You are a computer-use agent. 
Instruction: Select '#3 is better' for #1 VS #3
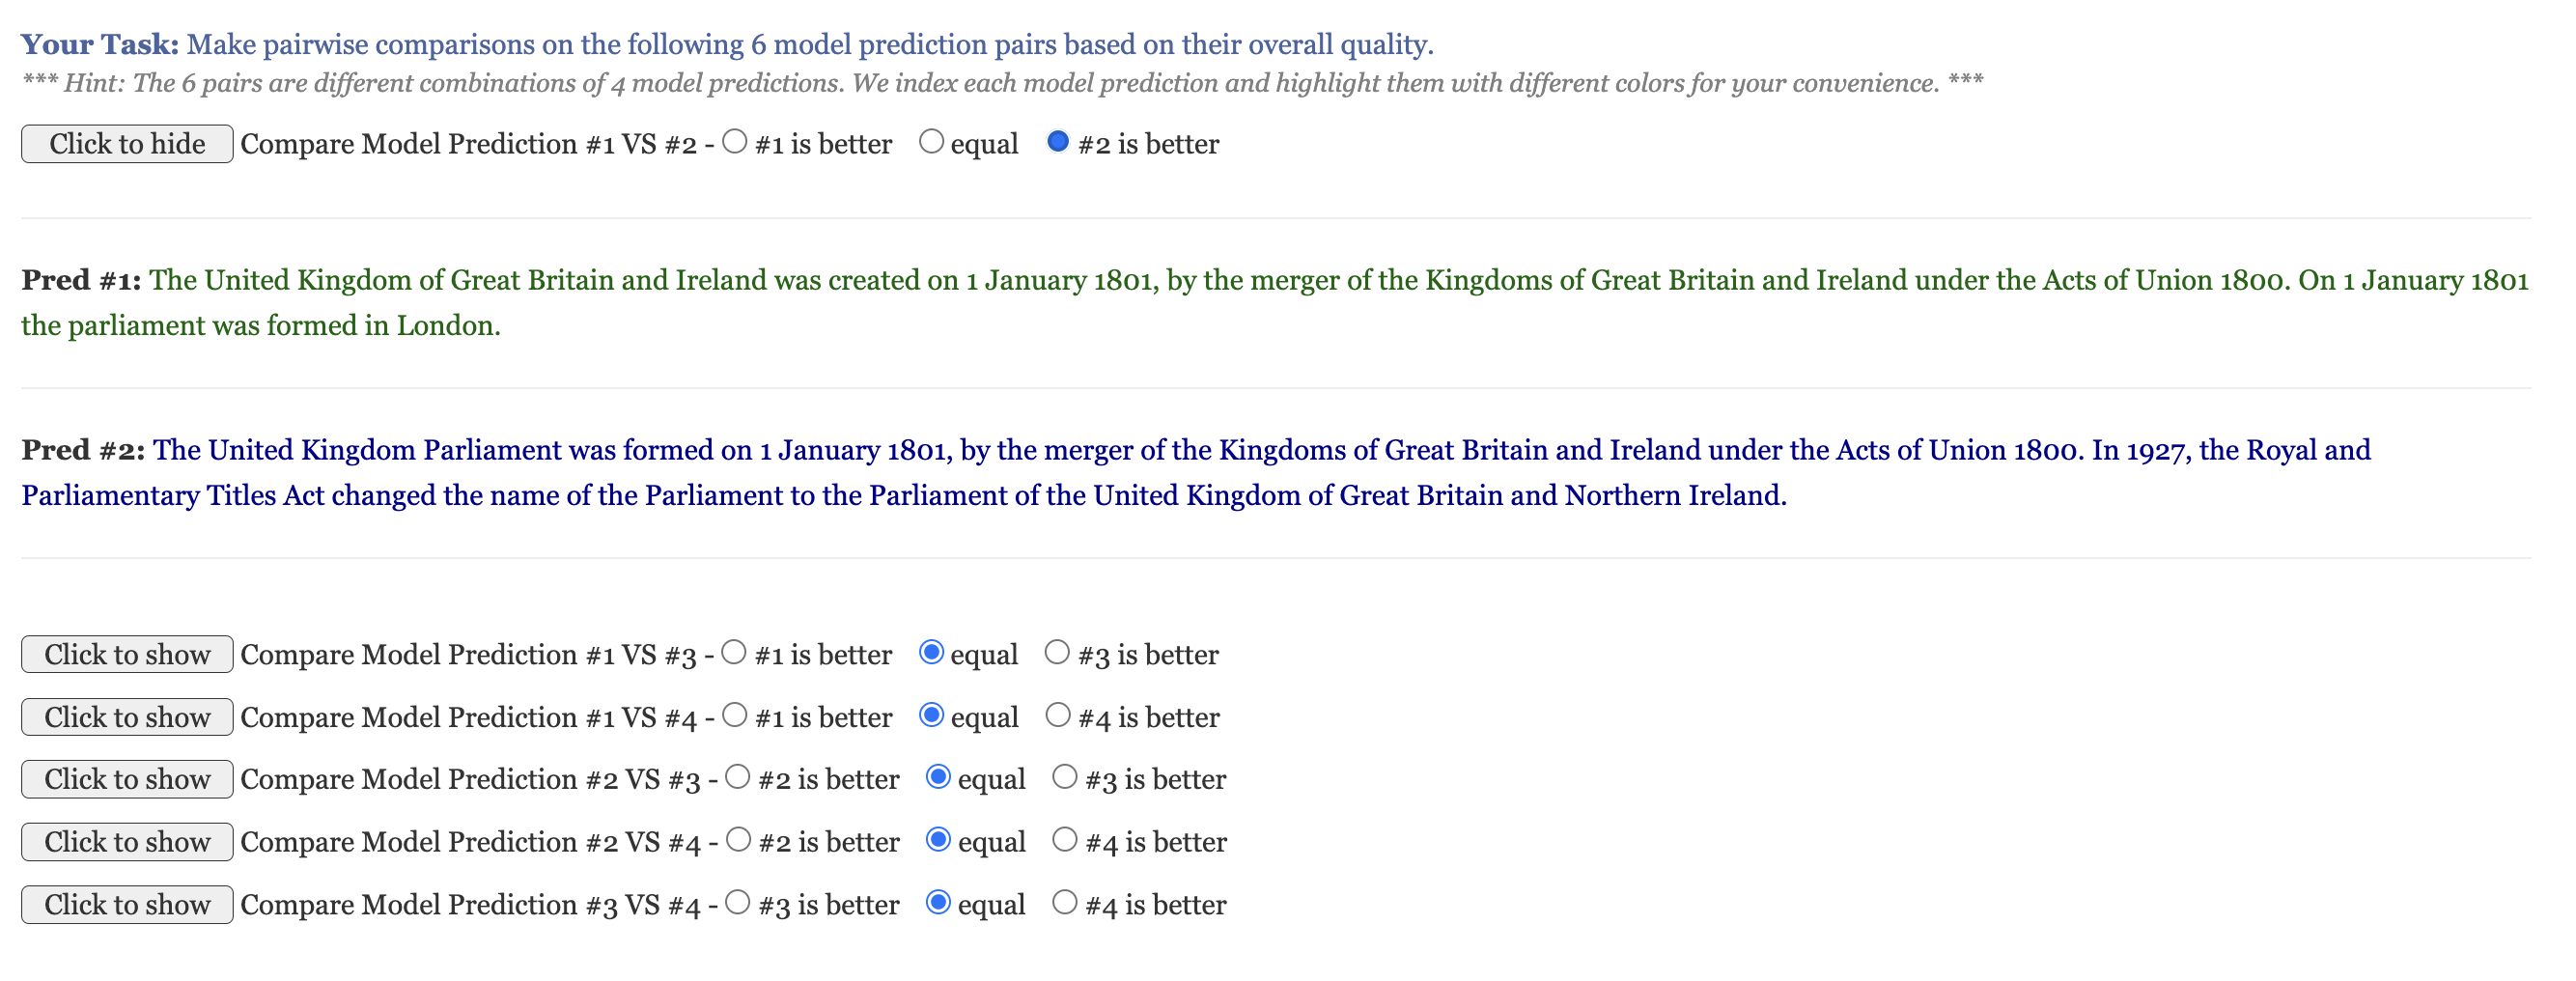(1057, 652)
